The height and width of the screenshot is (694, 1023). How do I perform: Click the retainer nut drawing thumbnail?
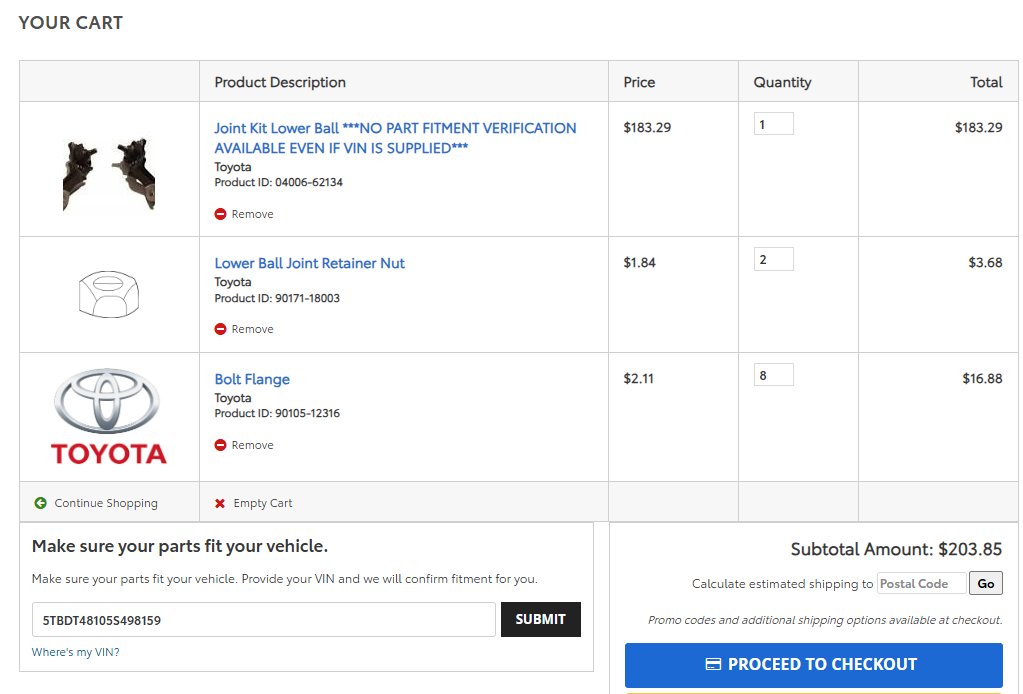tap(108, 294)
